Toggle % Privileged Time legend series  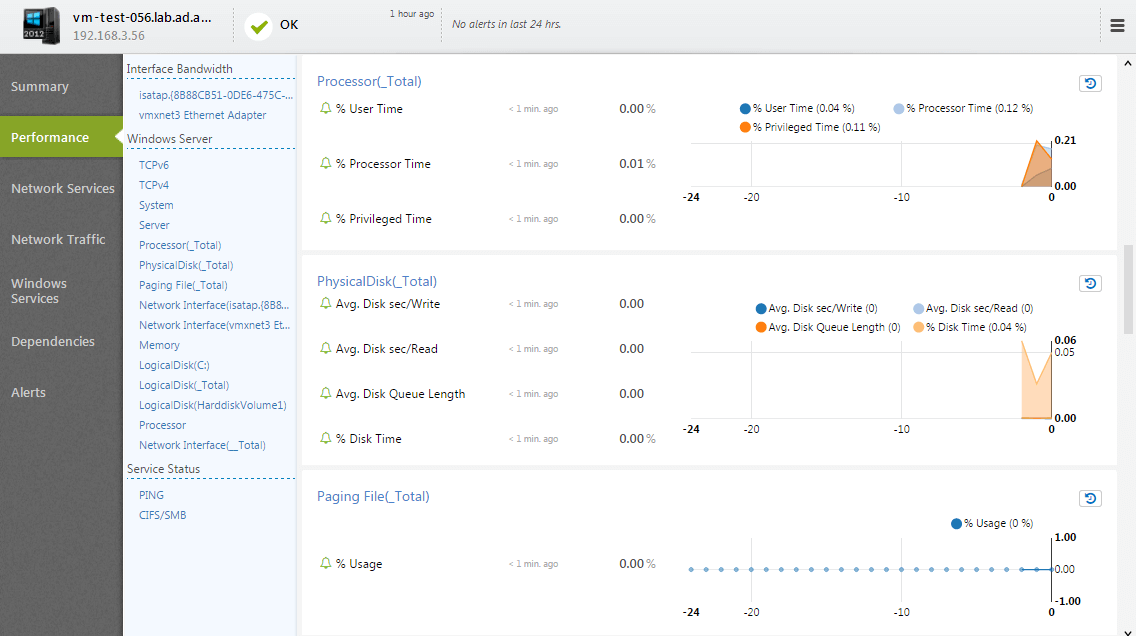click(810, 127)
